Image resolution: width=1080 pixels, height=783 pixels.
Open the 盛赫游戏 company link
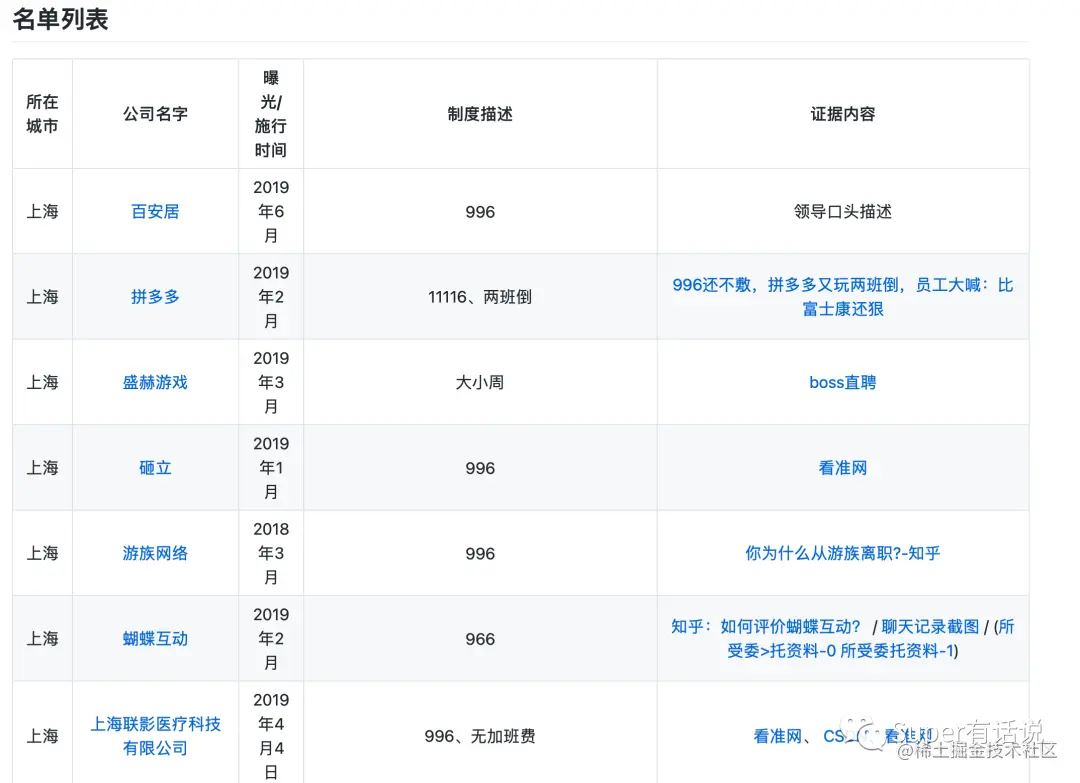tap(155, 382)
